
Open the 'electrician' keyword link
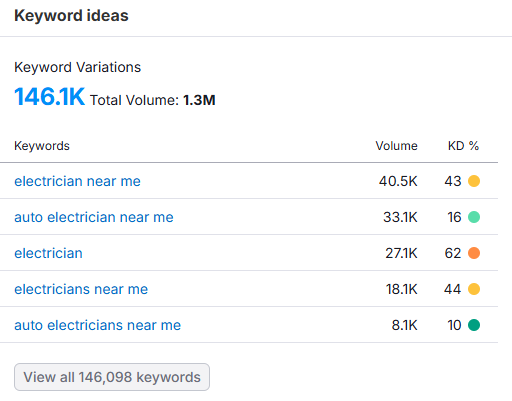(48, 253)
